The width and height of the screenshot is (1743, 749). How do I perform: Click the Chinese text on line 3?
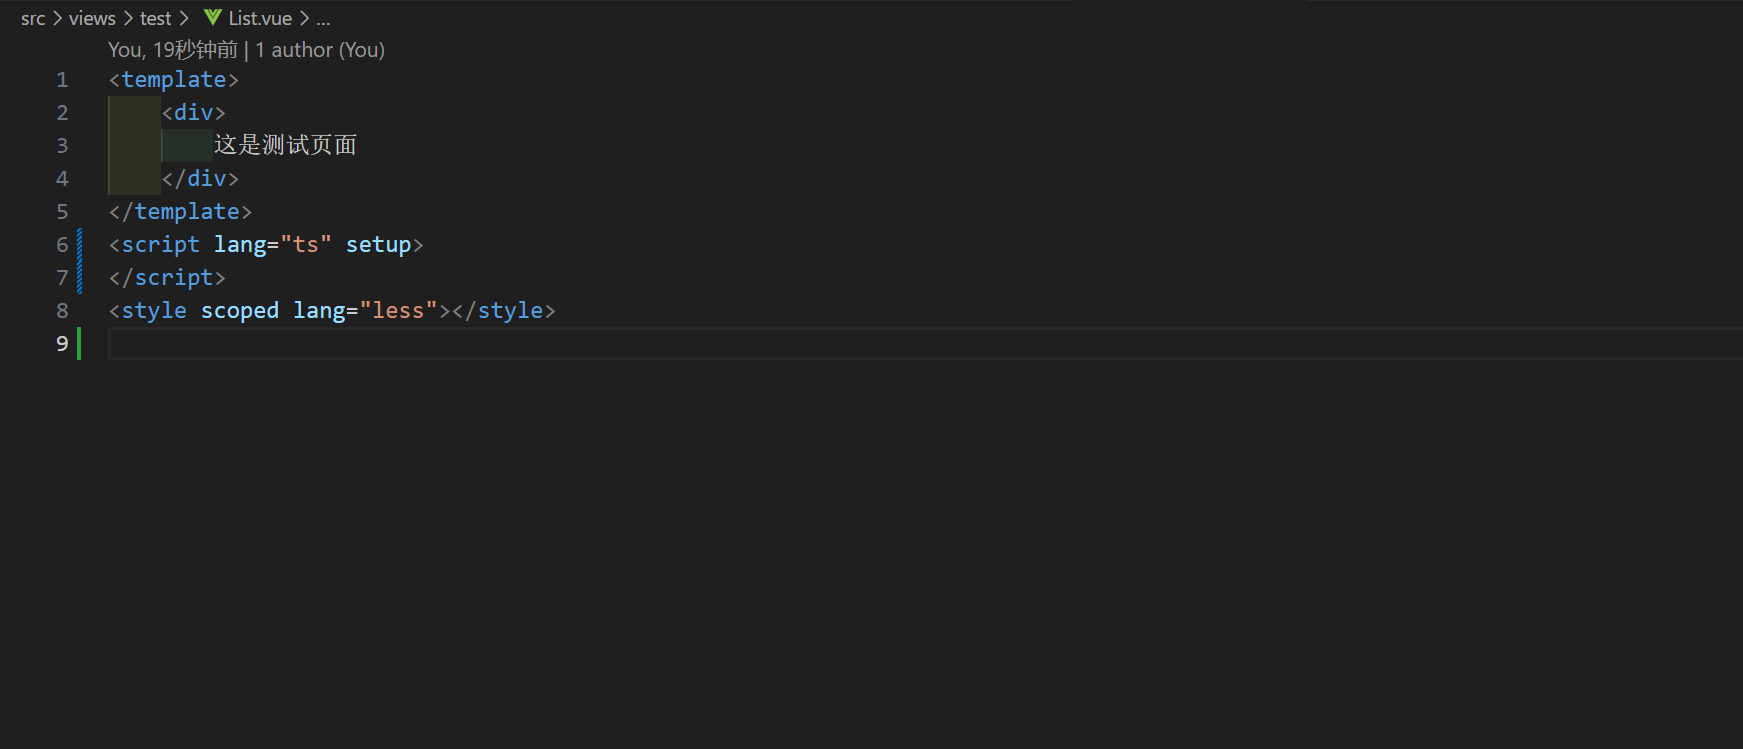285,145
